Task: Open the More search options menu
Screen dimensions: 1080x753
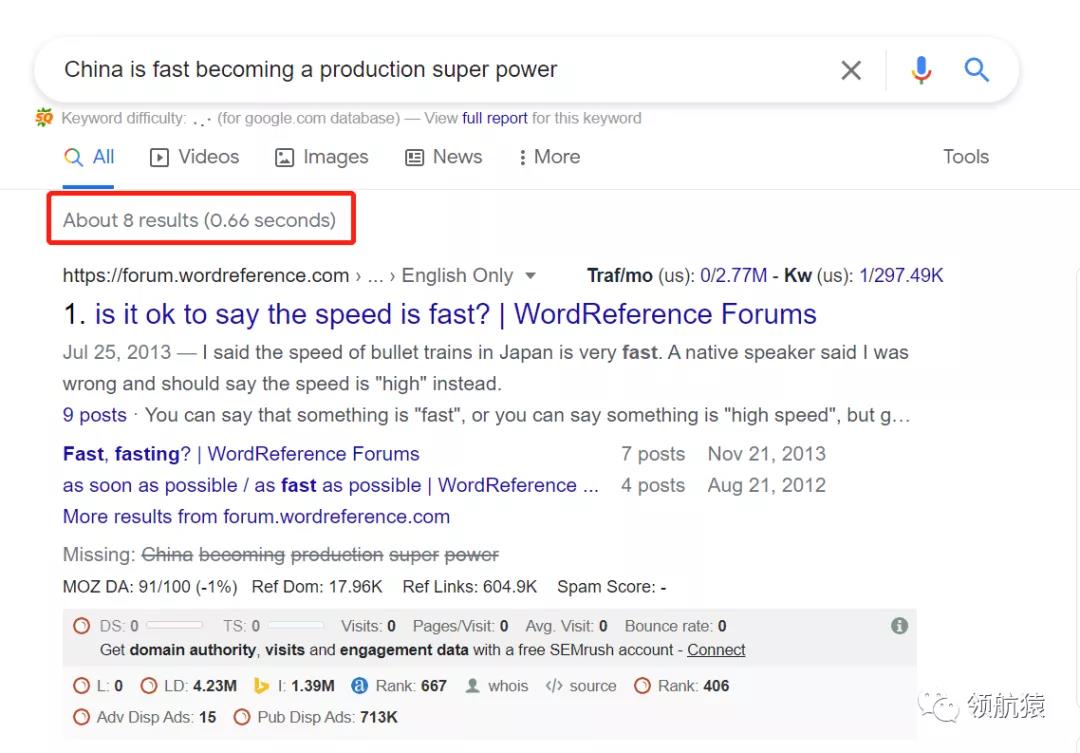Action: (549, 157)
